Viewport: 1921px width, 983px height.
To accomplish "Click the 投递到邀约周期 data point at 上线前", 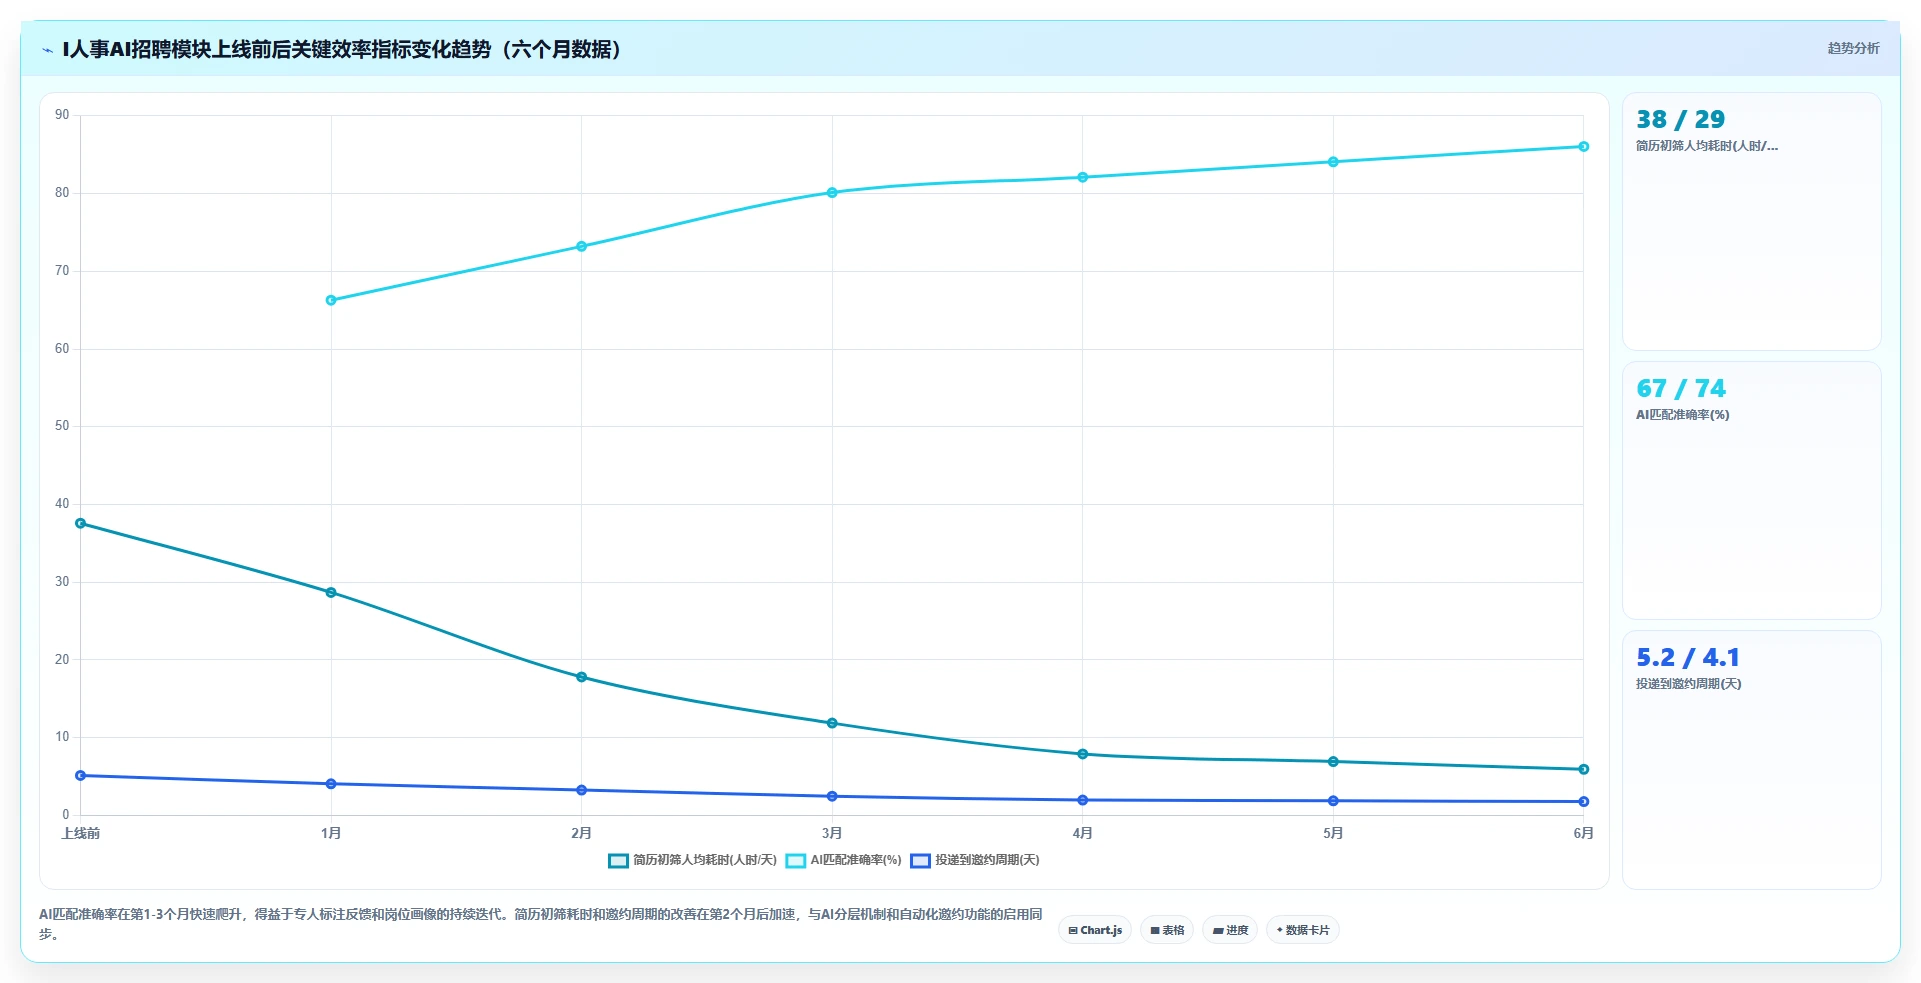I will [x=81, y=775].
